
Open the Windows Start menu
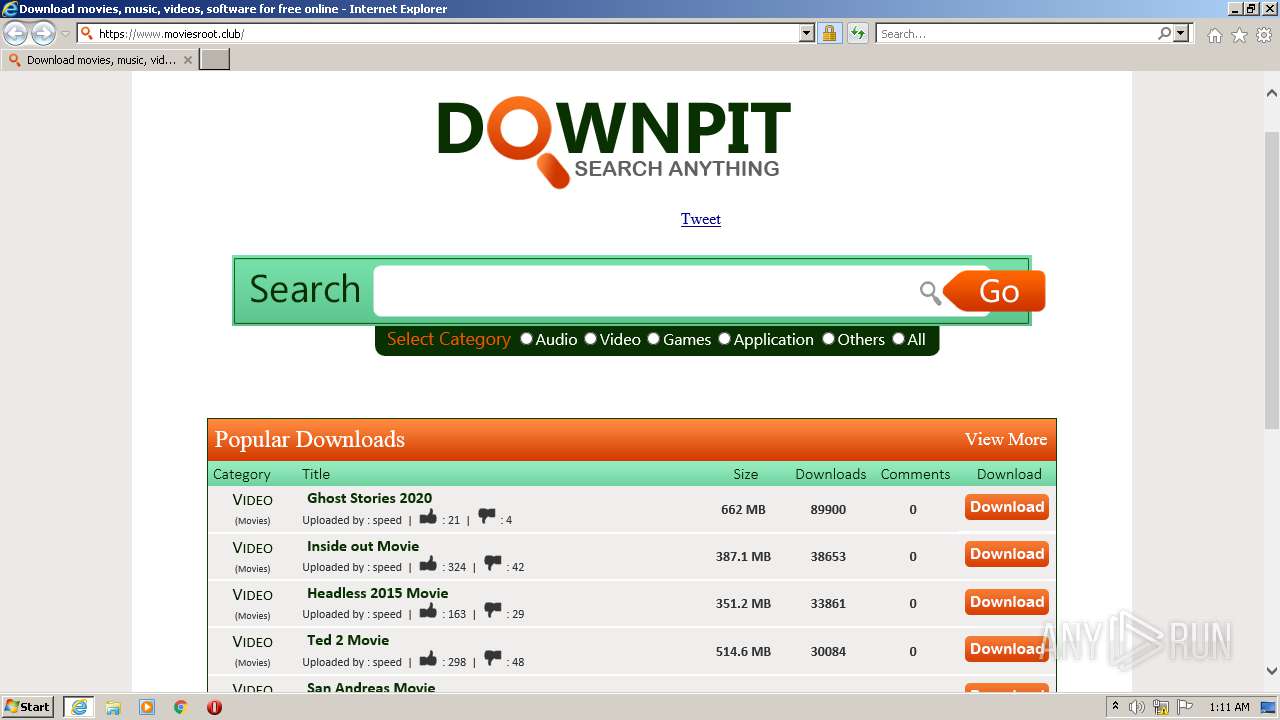coord(29,706)
